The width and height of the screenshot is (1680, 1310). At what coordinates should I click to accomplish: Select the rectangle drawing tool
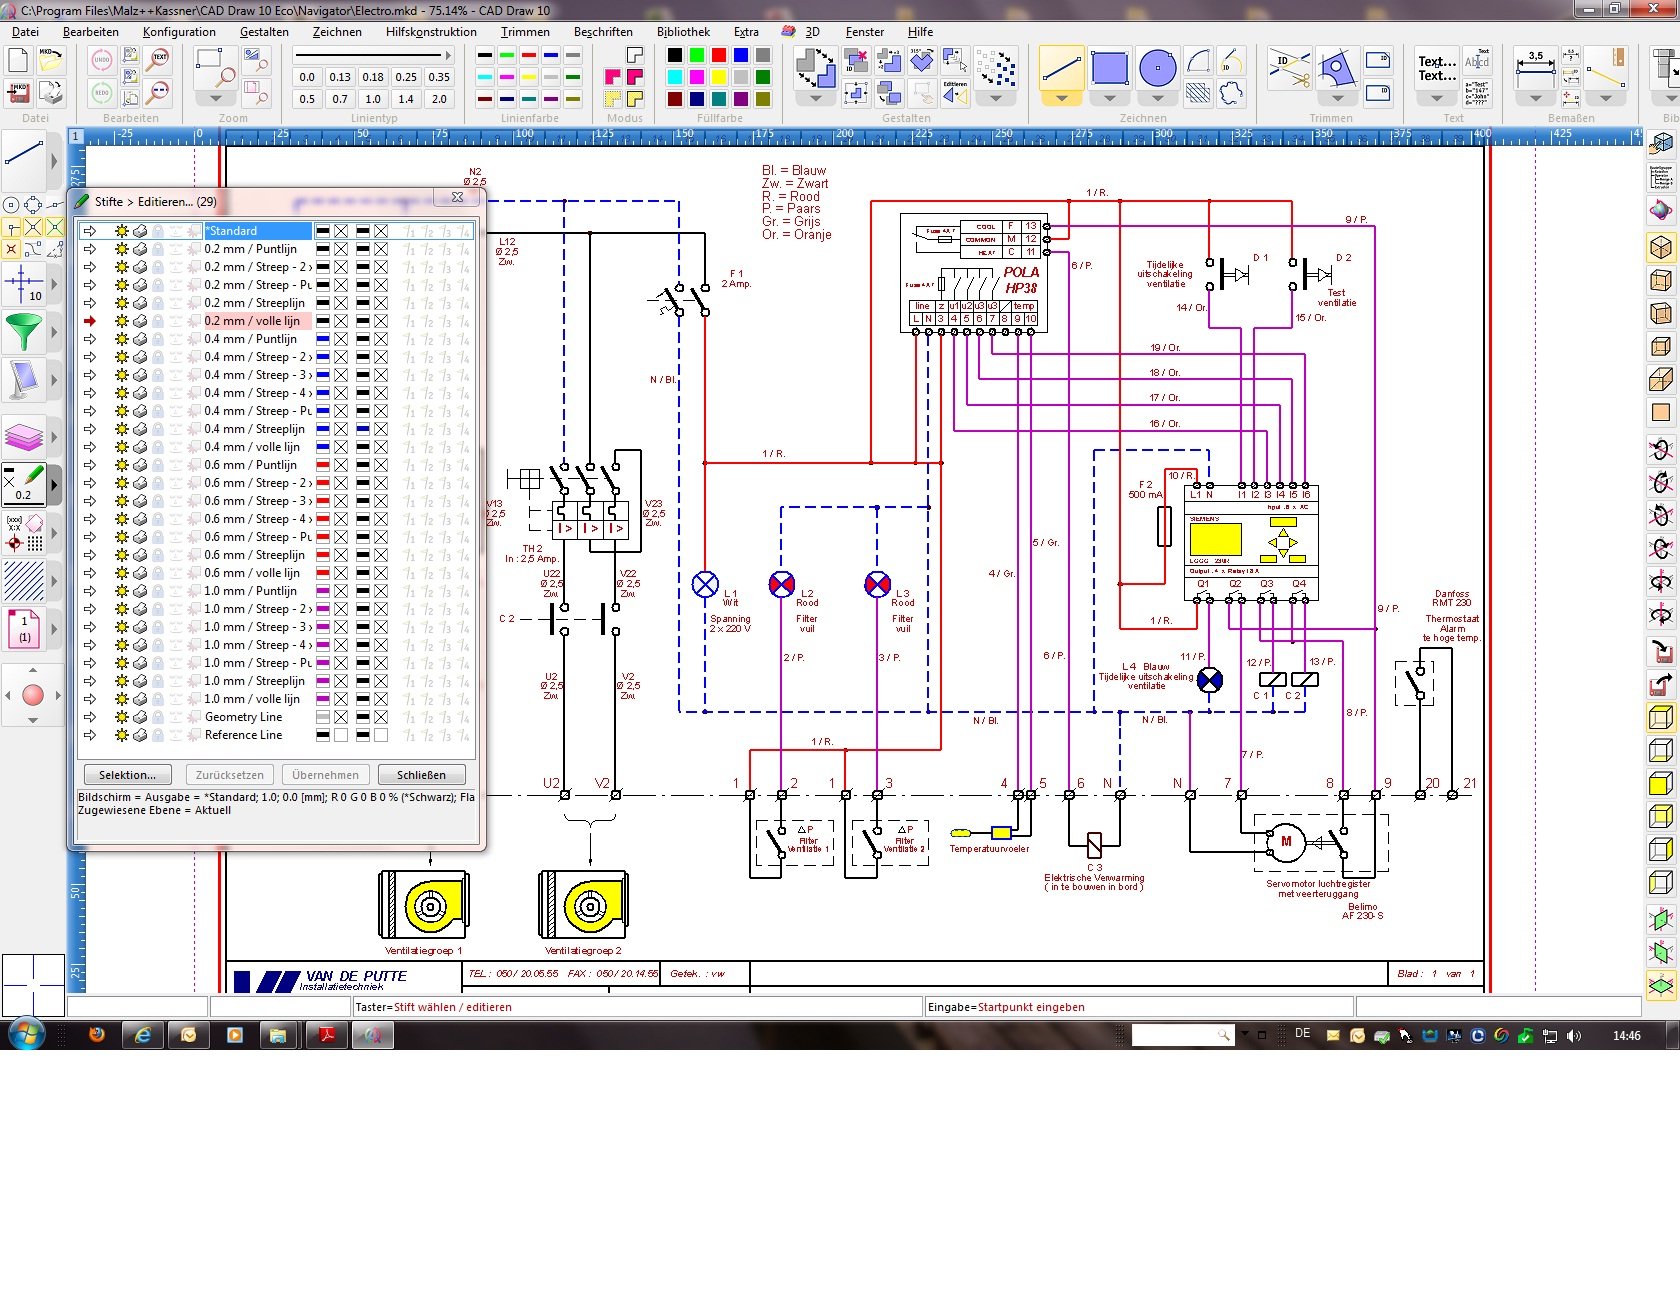point(1110,68)
